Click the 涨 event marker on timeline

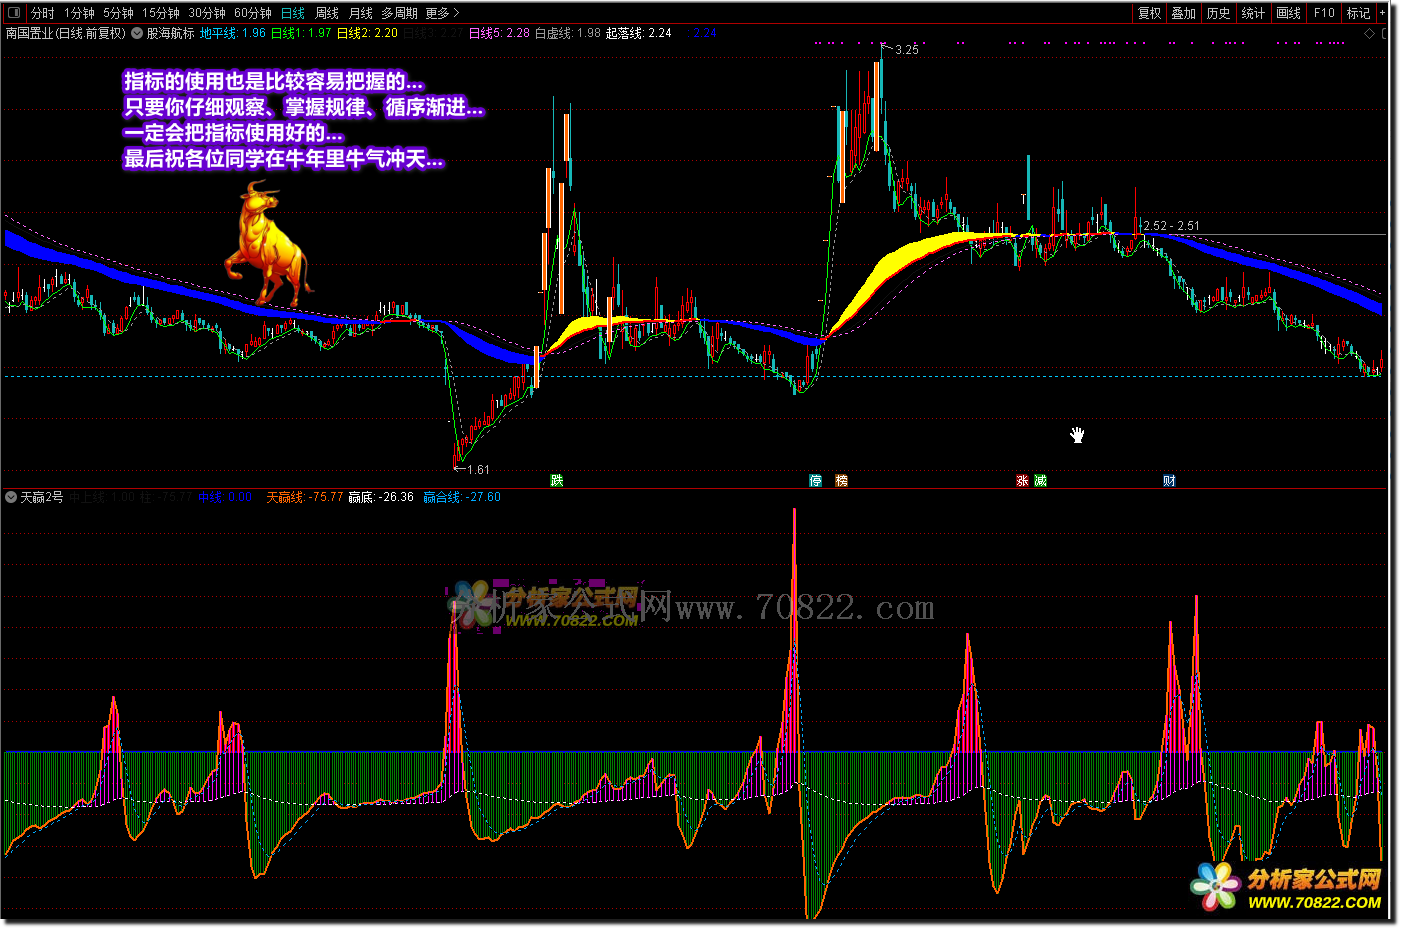point(1023,481)
